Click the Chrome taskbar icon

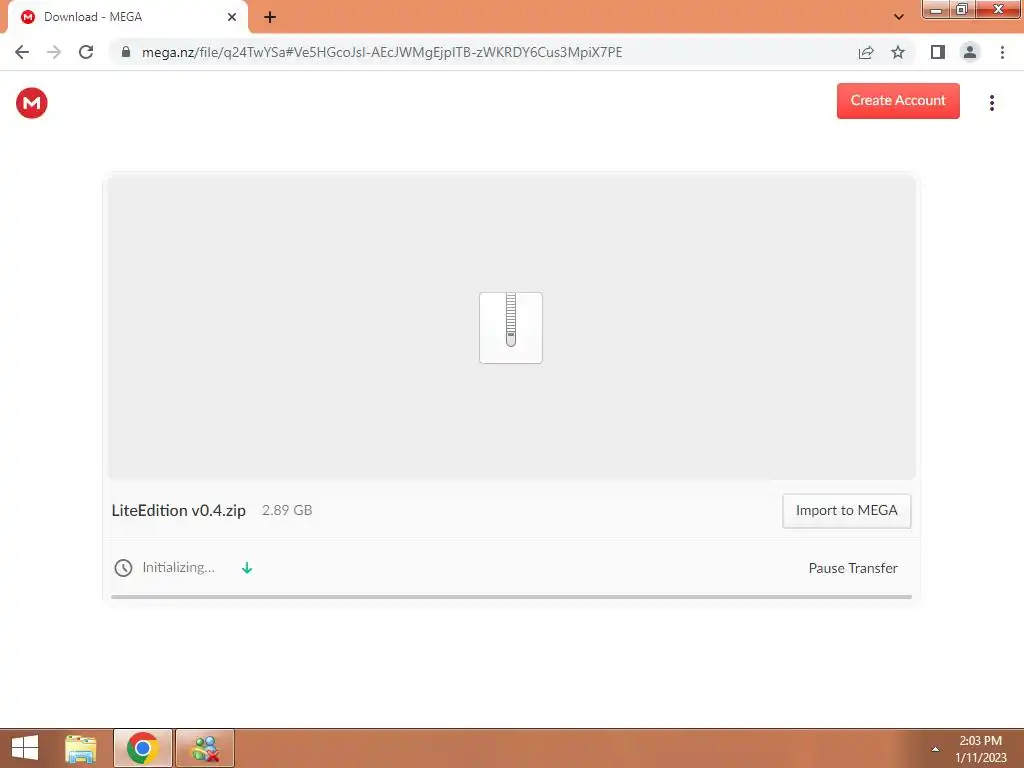pyautogui.click(x=142, y=748)
